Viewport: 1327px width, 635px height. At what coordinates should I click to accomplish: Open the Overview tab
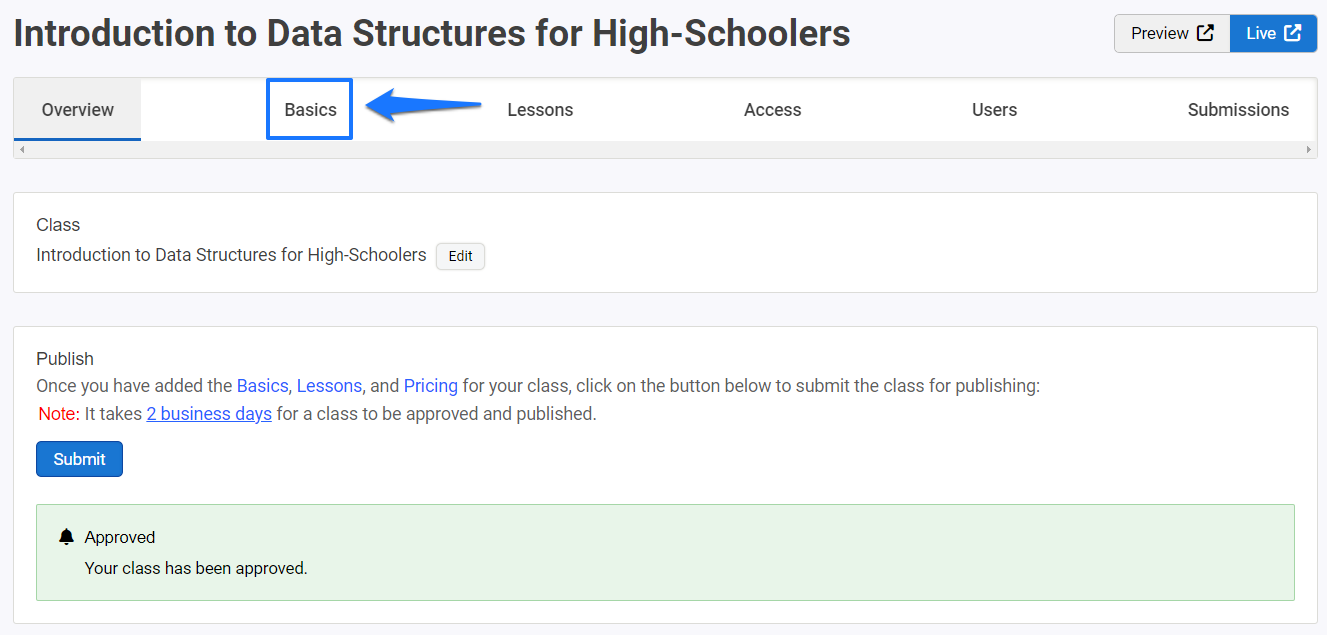coord(78,110)
